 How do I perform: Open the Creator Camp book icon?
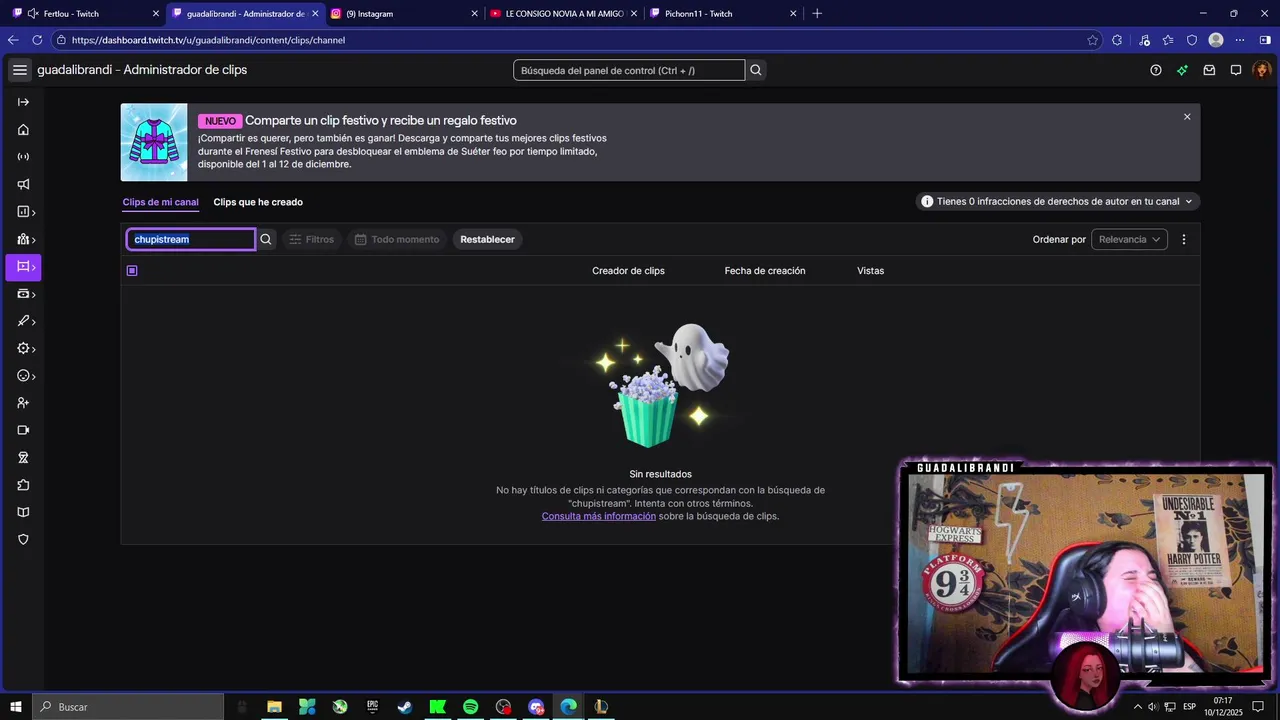coord(23,512)
